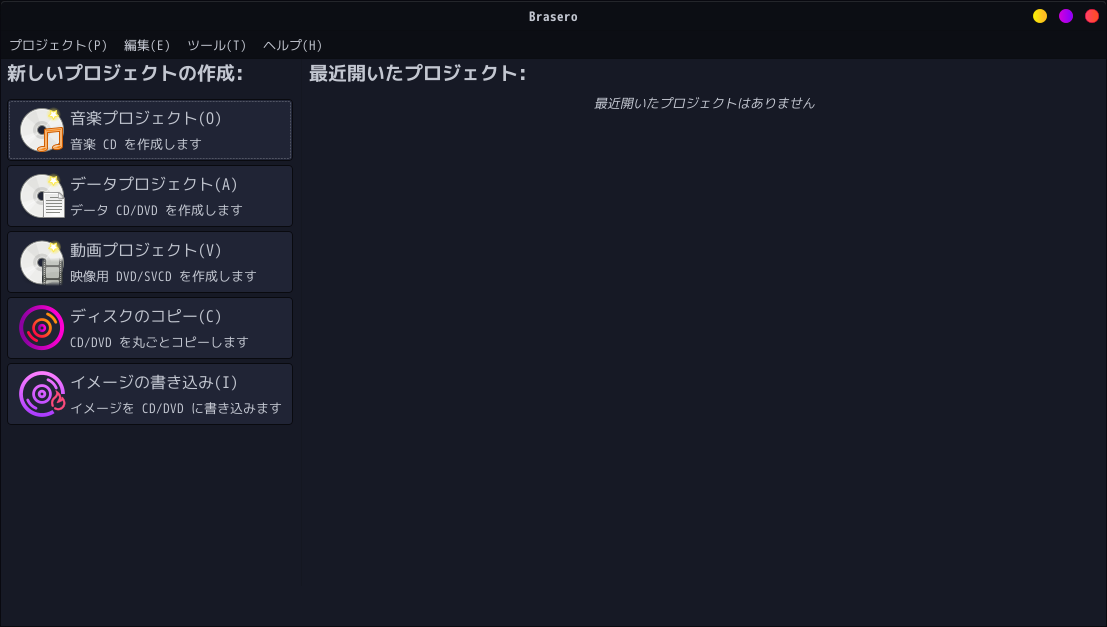Viewport: 1107px width, 627px height.
Task: Open the プロジェクト(P) menu
Action: pyautogui.click(x=58, y=45)
